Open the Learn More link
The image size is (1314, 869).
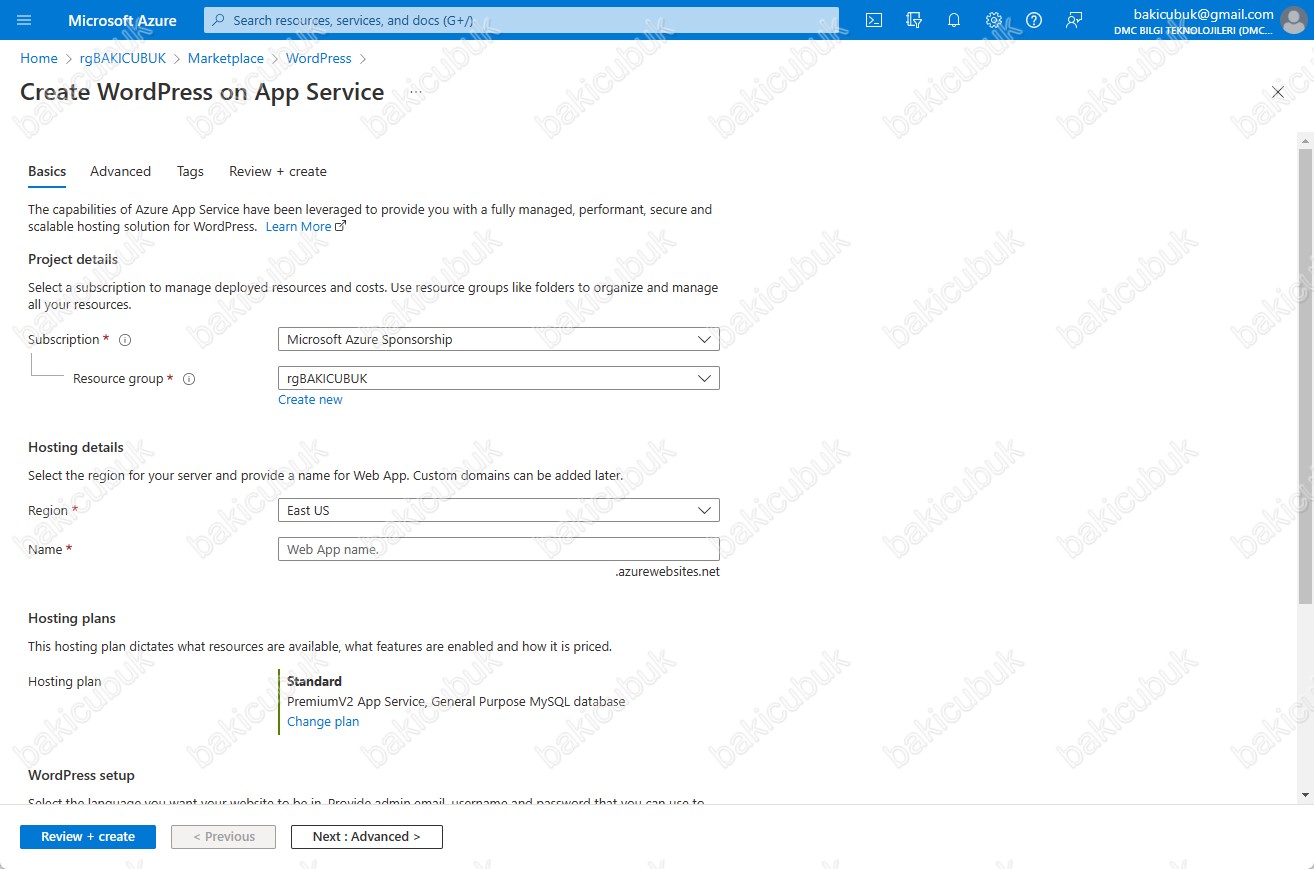305,227
